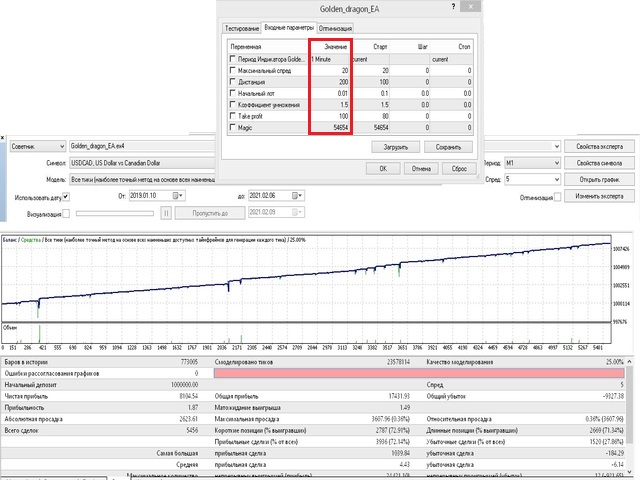Tick the Take profit checkbox
Viewport: 640px width, 480px height.
pos(233,116)
